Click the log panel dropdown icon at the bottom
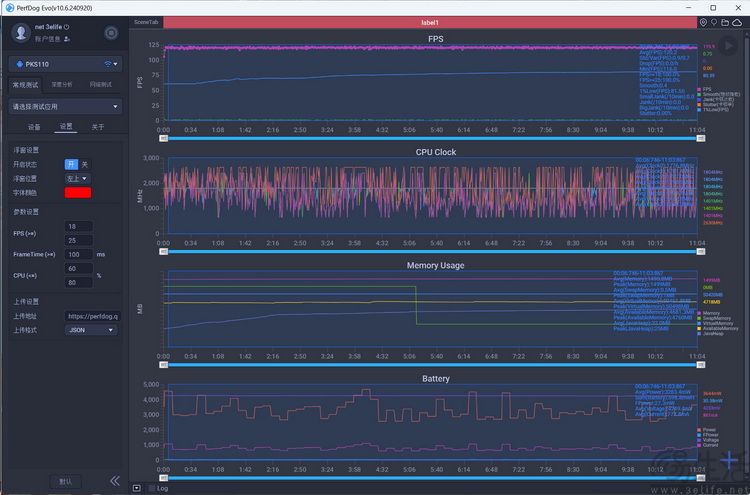The image size is (750, 495). point(137,488)
